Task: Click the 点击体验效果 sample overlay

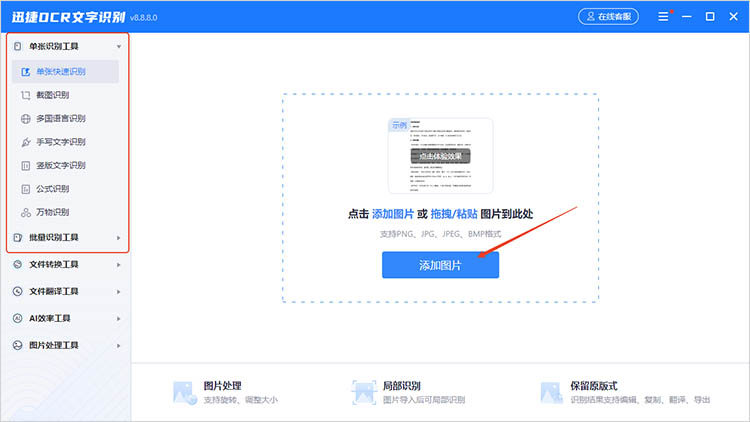Action: click(x=440, y=156)
